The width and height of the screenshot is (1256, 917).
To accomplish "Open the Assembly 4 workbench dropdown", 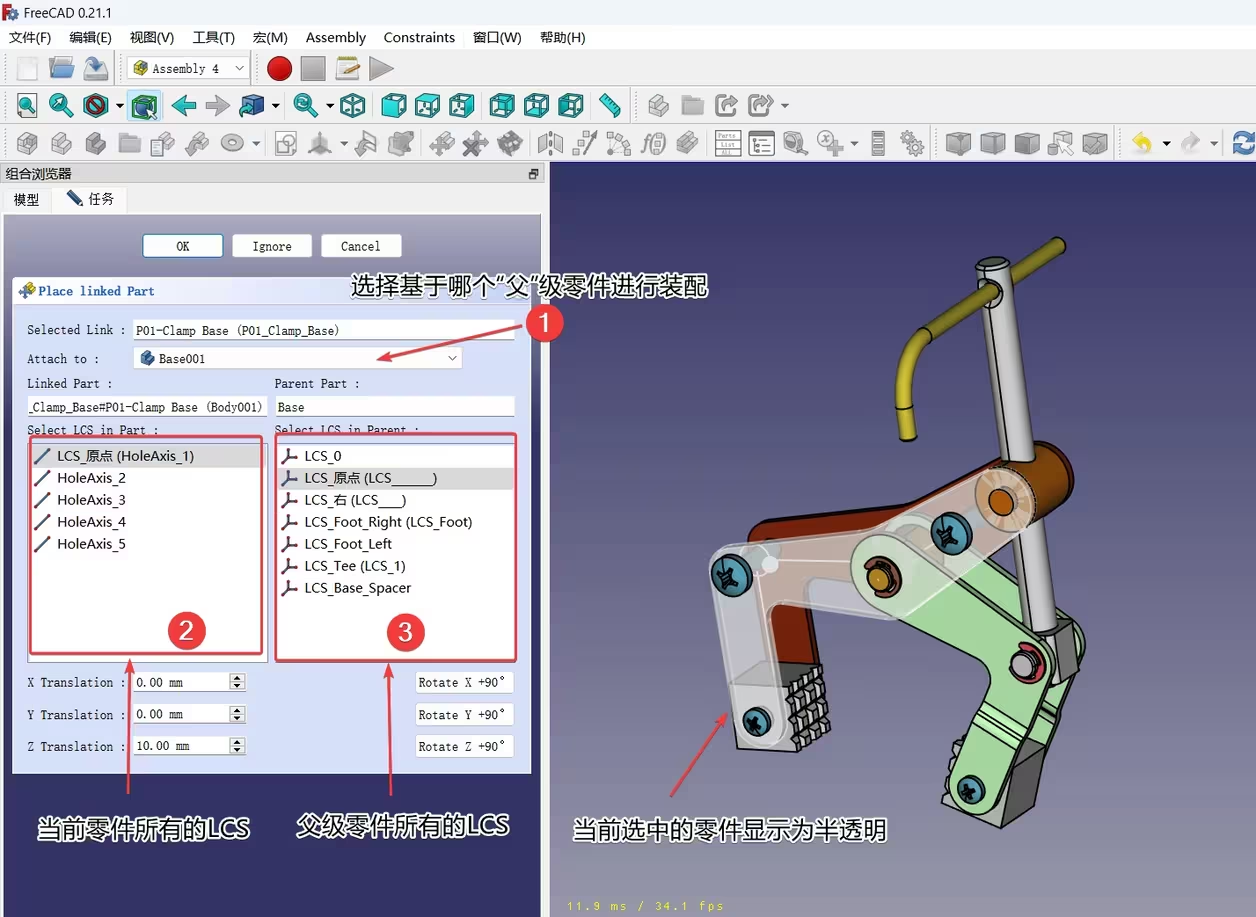I will [x=188, y=68].
